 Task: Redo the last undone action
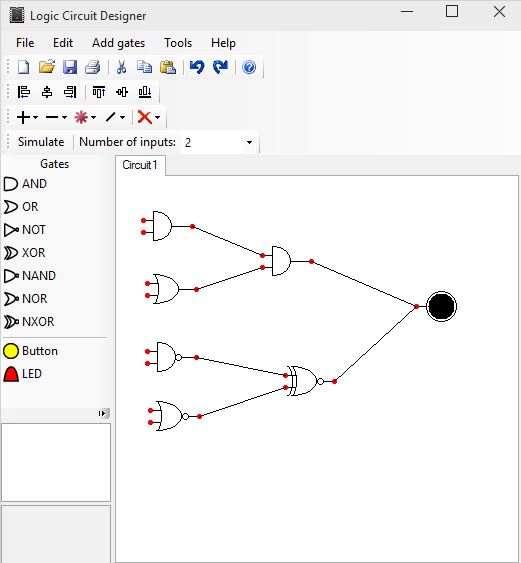(220, 67)
